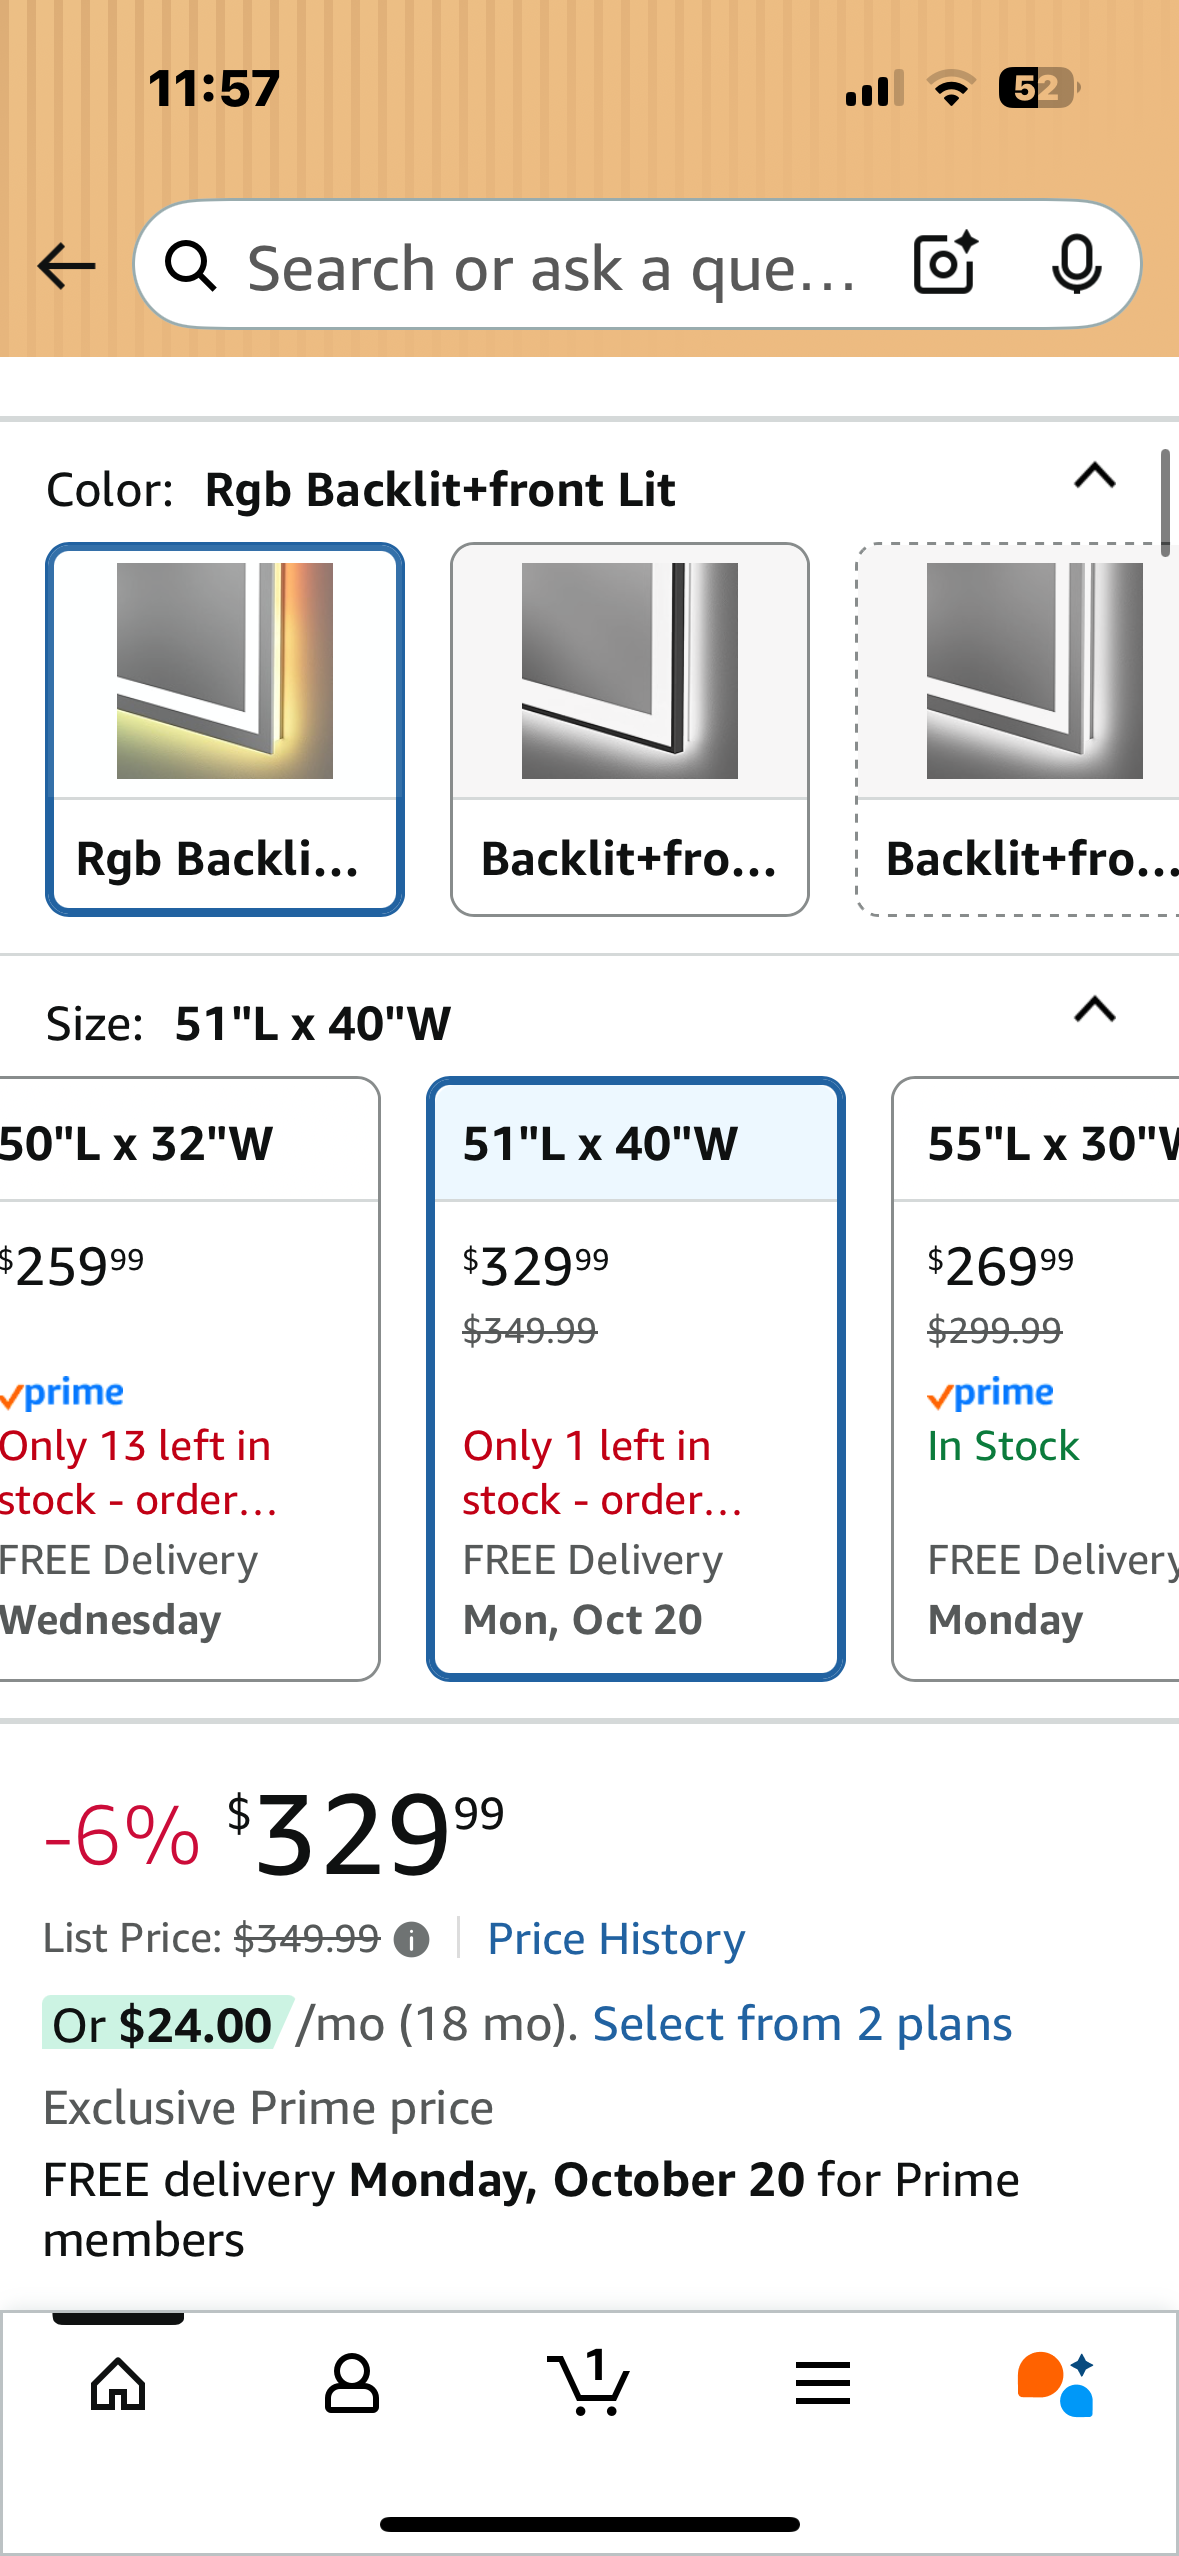Viewport: 1179px width, 2556px height.
Task: Open camera lens search icon
Action: pyautogui.click(x=944, y=265)
